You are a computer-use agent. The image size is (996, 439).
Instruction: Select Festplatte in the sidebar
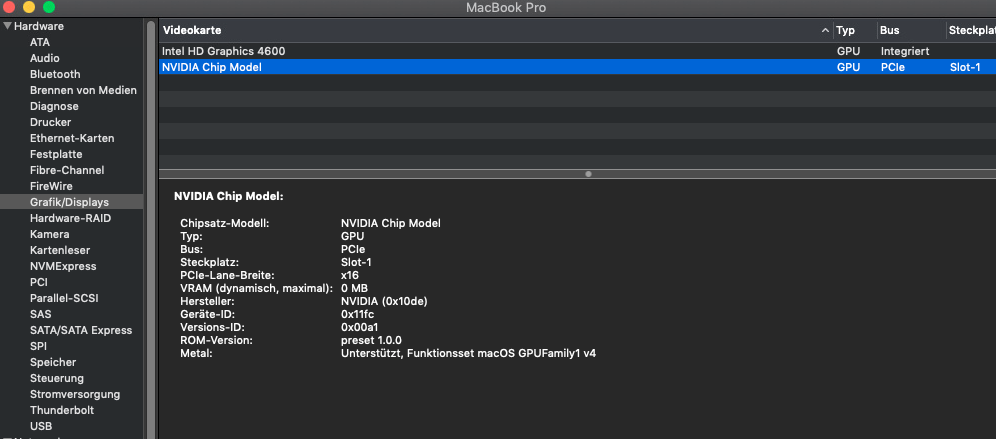point(56,154)
